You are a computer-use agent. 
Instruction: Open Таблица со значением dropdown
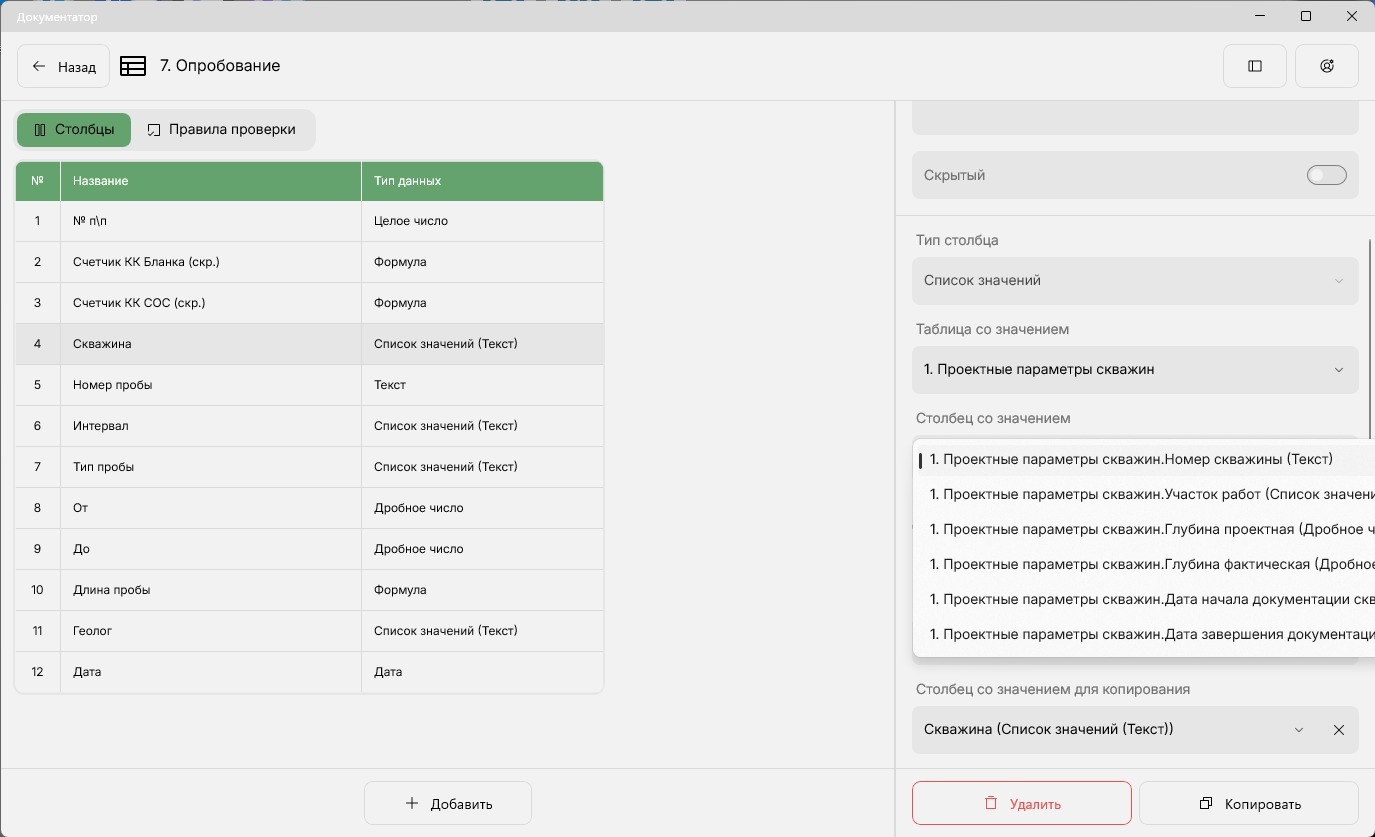pyautogui.click(x=1135, y=370)
